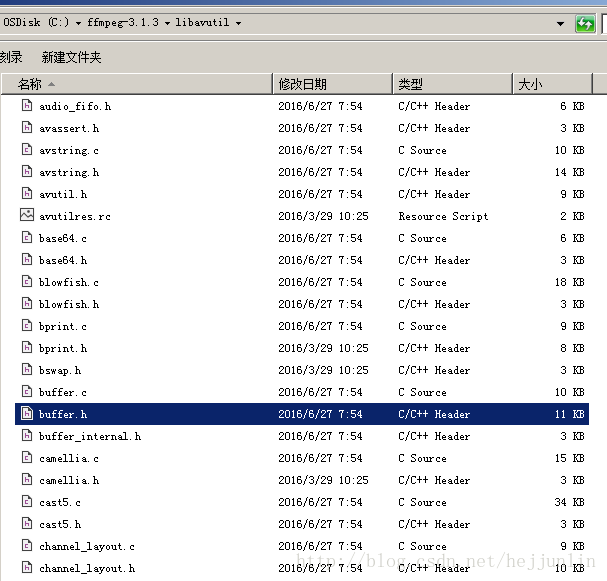Select file name camellia.c
The width and height of the screenshot is (607, 581).
point(69,459)
